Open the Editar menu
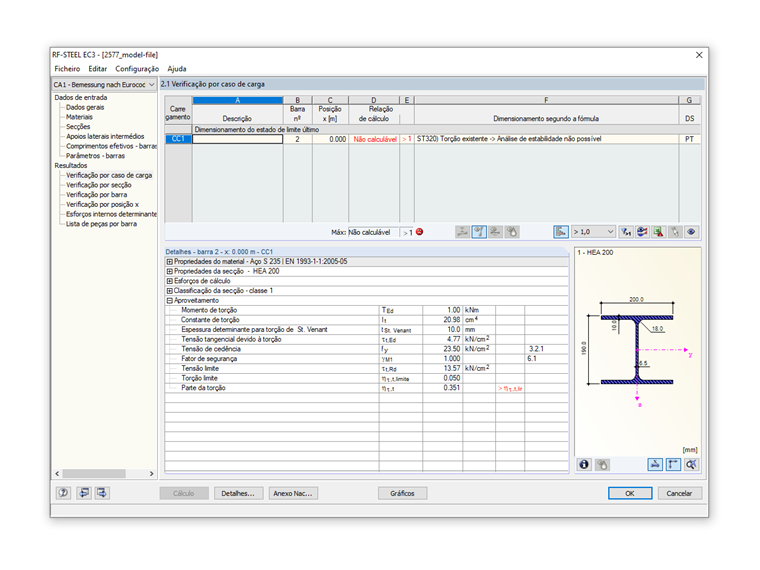The height and width of the screenshot is (570, 760). (97, 69)
